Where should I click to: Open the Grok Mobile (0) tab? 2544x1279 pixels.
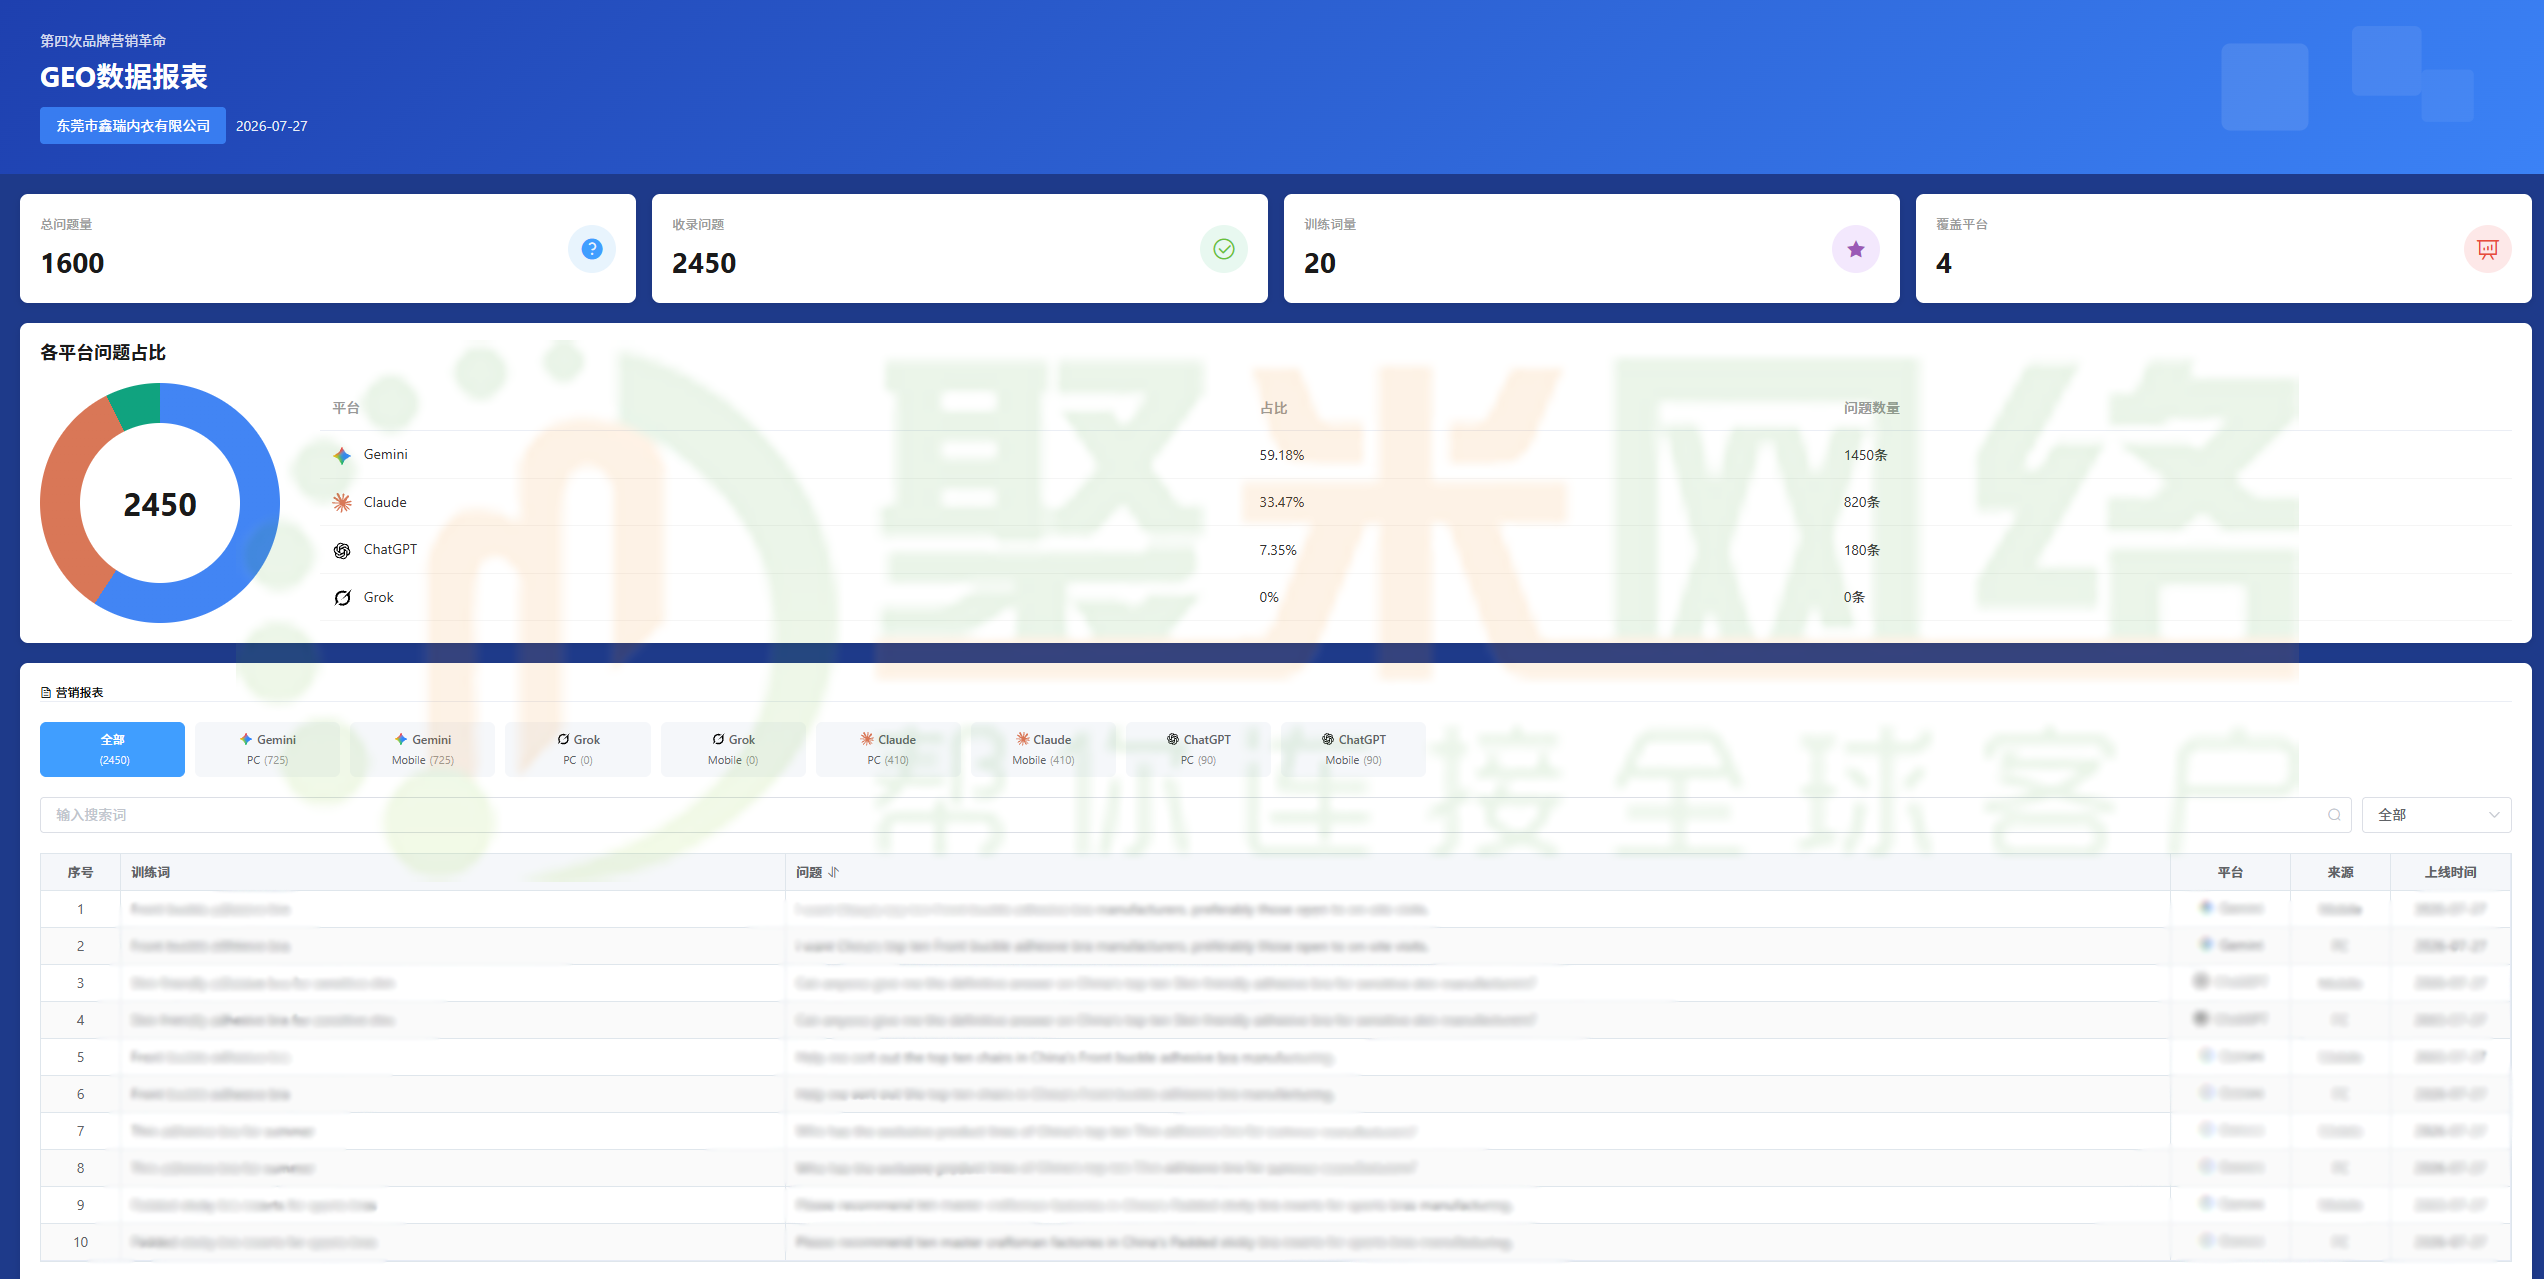tap(733, 749)
